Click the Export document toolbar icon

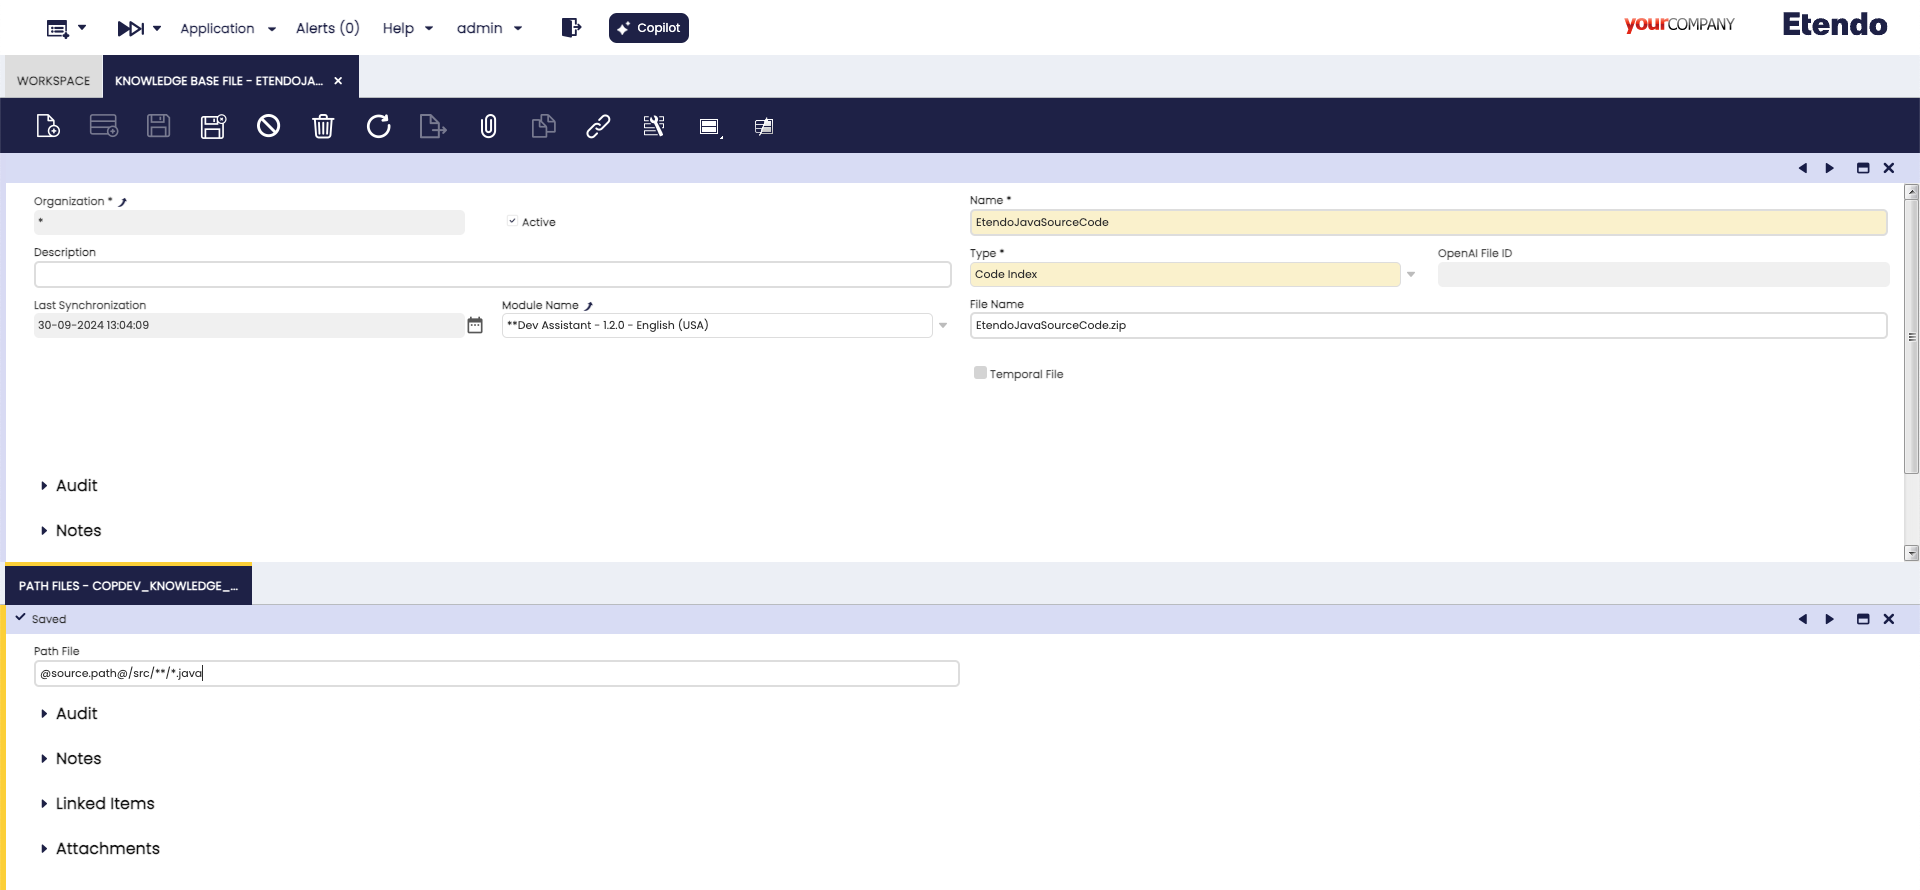[x=433, y=126]
